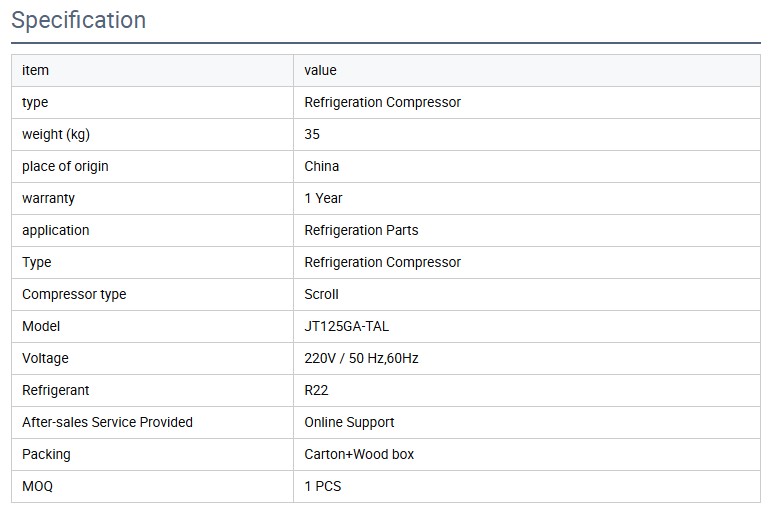The image size is (776, 512).
Task: Select the 1 PCS MOQ value
Action: pos(323,486)
